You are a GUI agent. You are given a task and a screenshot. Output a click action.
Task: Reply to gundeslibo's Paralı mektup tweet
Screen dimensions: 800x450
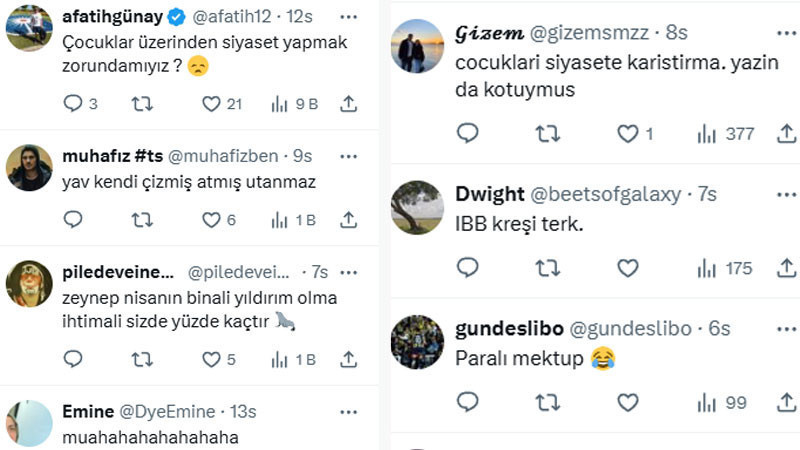[468, 402]
